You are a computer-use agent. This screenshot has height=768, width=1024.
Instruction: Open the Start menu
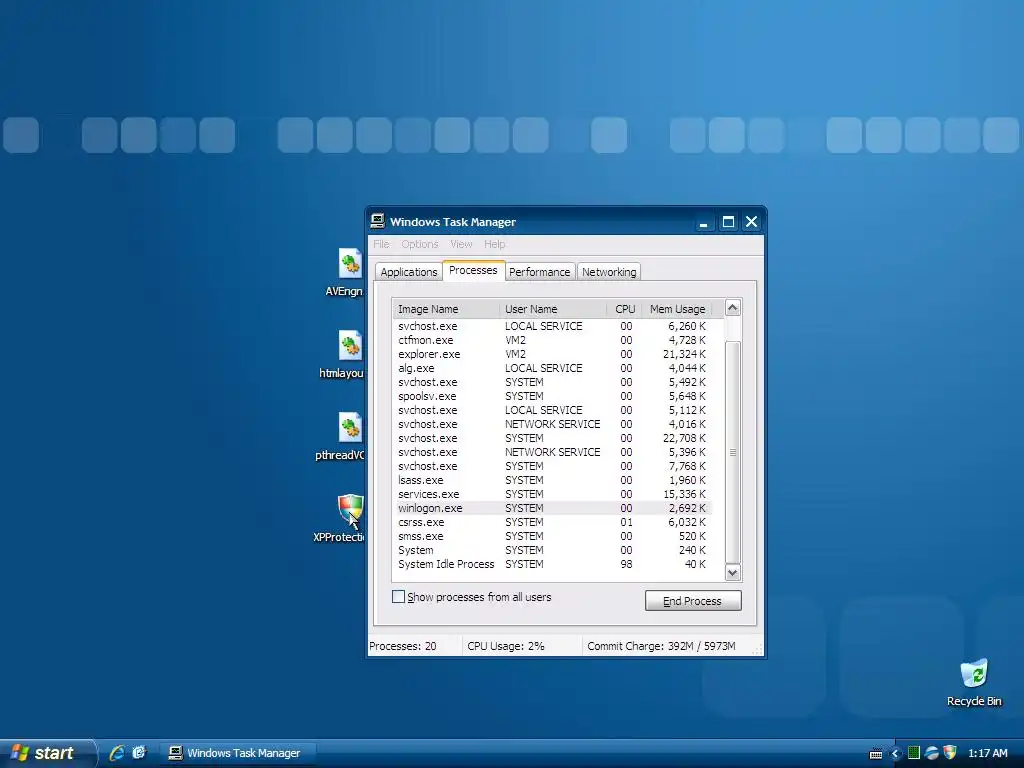pyautogui.click(x=47, y=753)
